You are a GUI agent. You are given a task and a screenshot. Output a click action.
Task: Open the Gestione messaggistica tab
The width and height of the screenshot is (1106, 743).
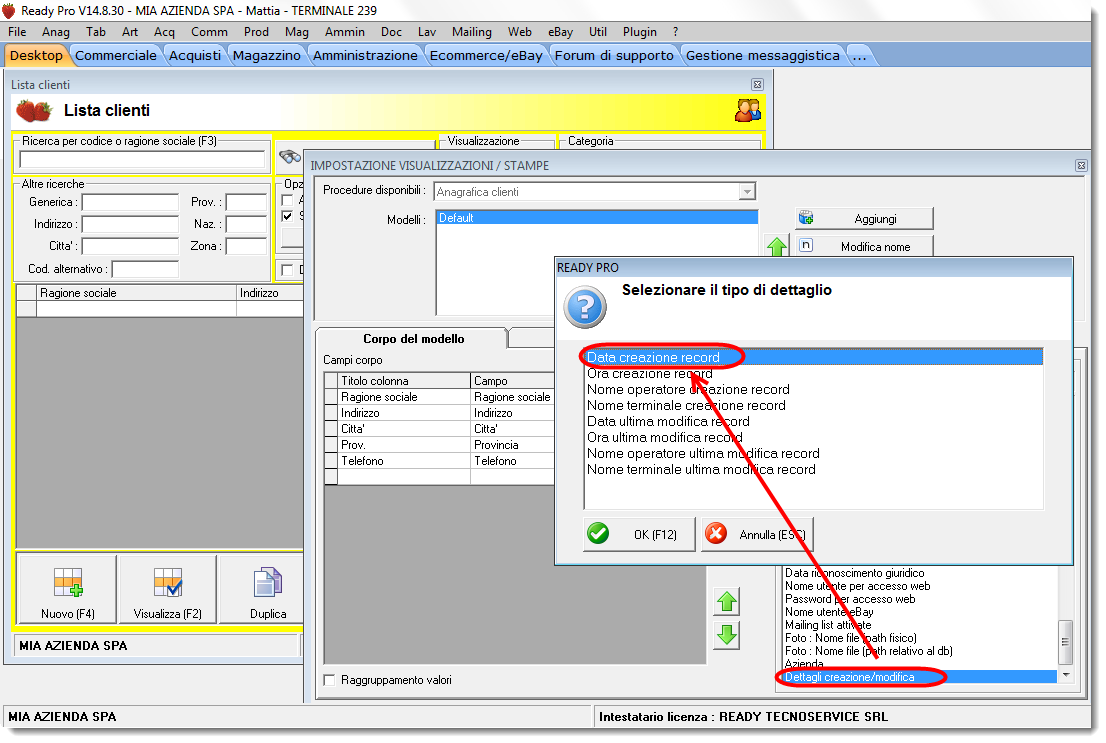click(x=763, y=56)
